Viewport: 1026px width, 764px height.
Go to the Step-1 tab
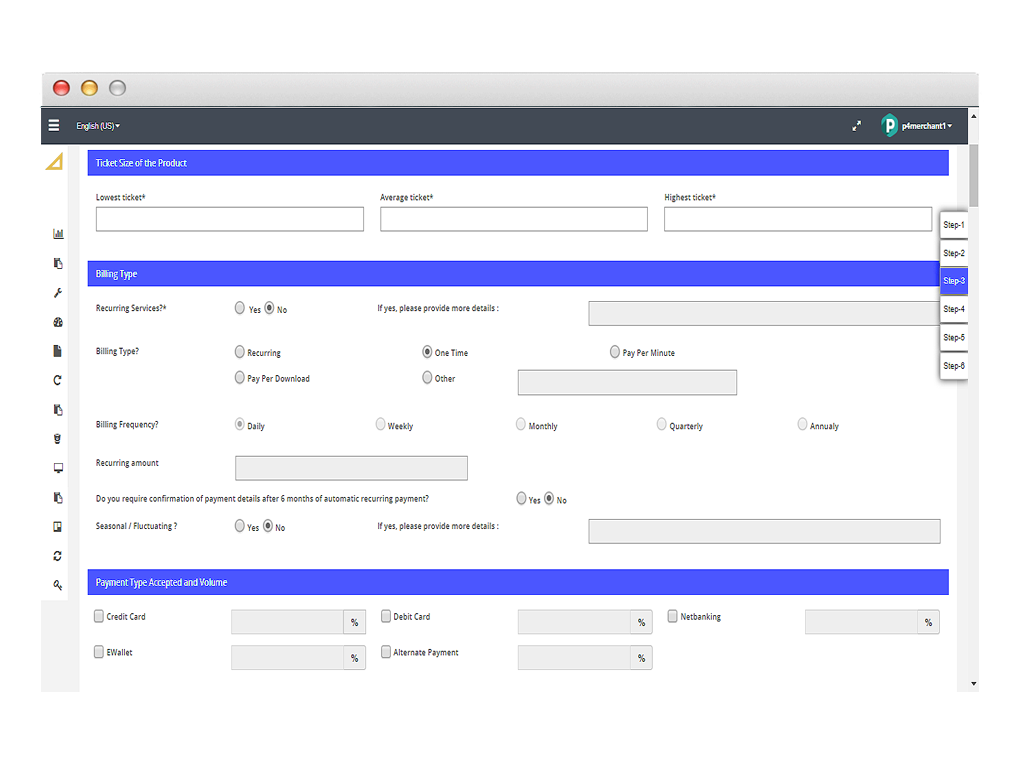[x=952, y=225]
